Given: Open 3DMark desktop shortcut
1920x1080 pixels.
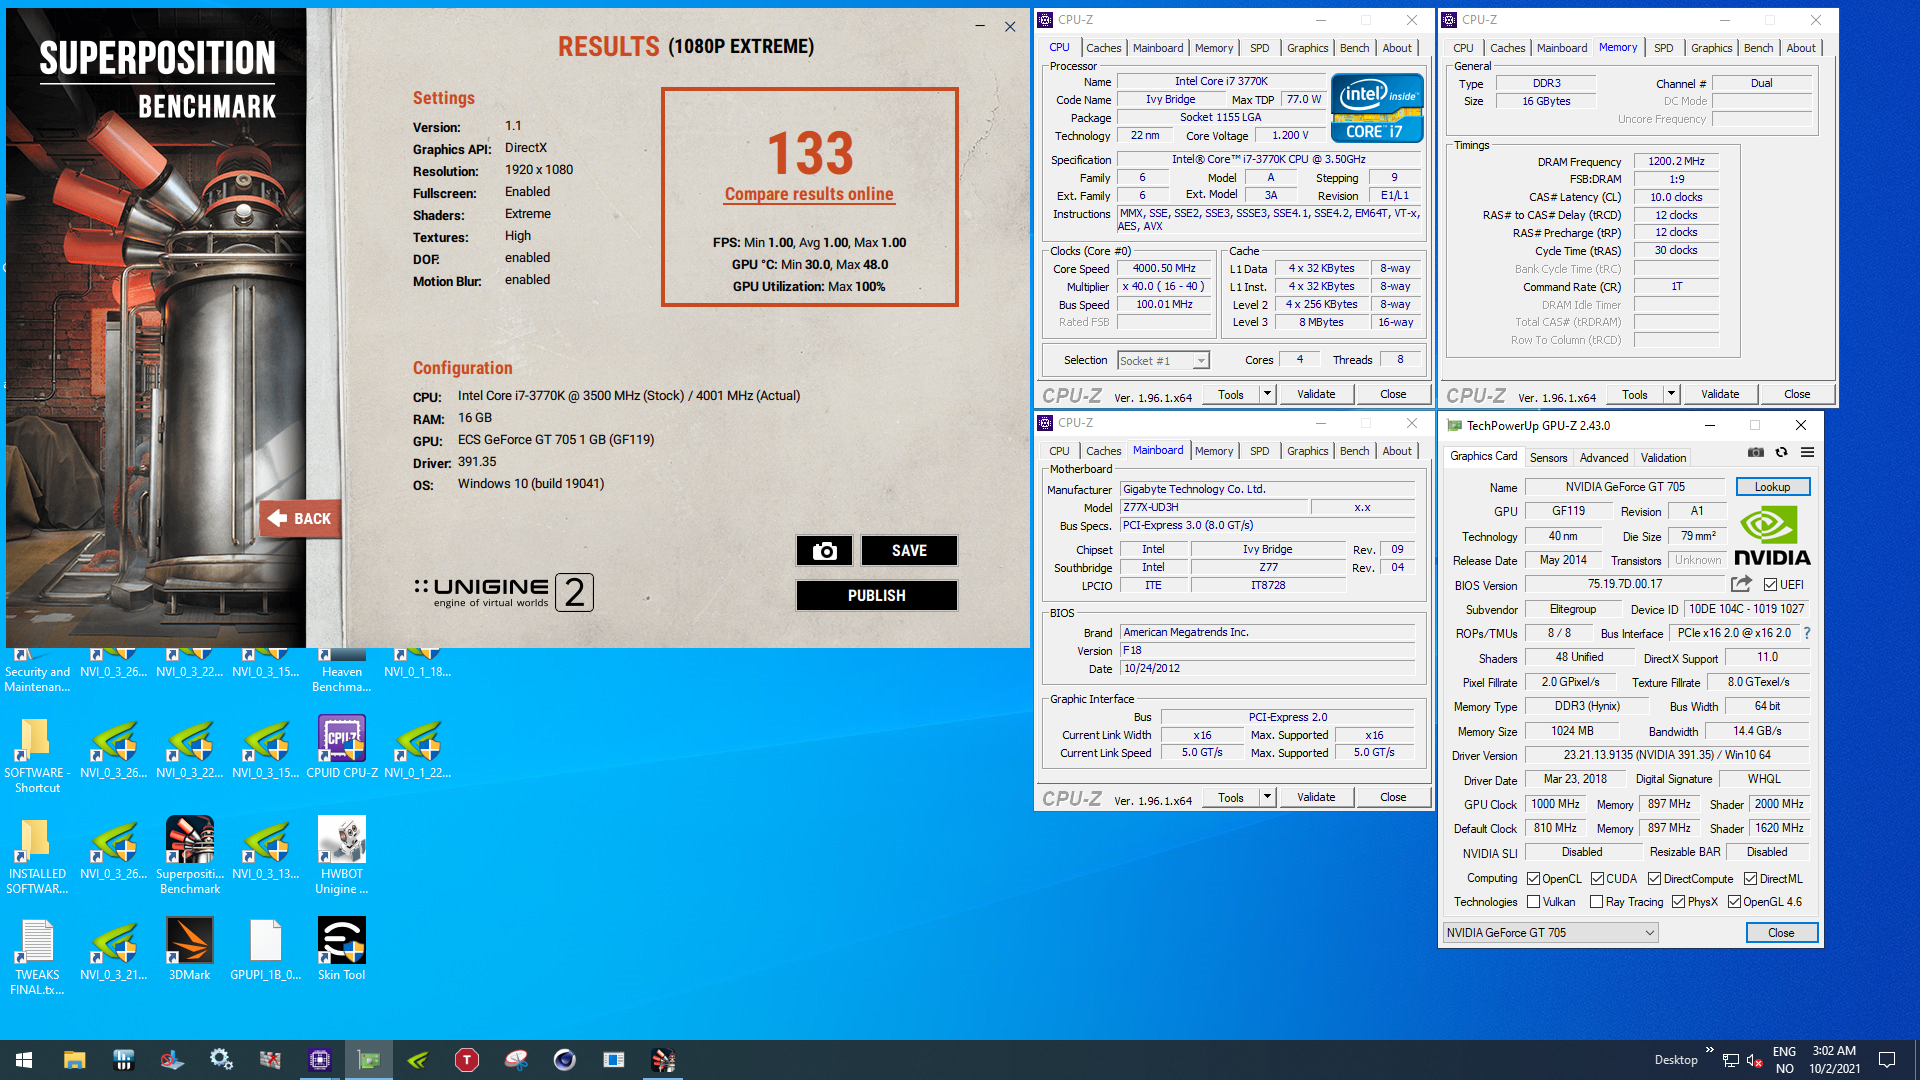Looking at the screenshot, I should coord(190,949).
